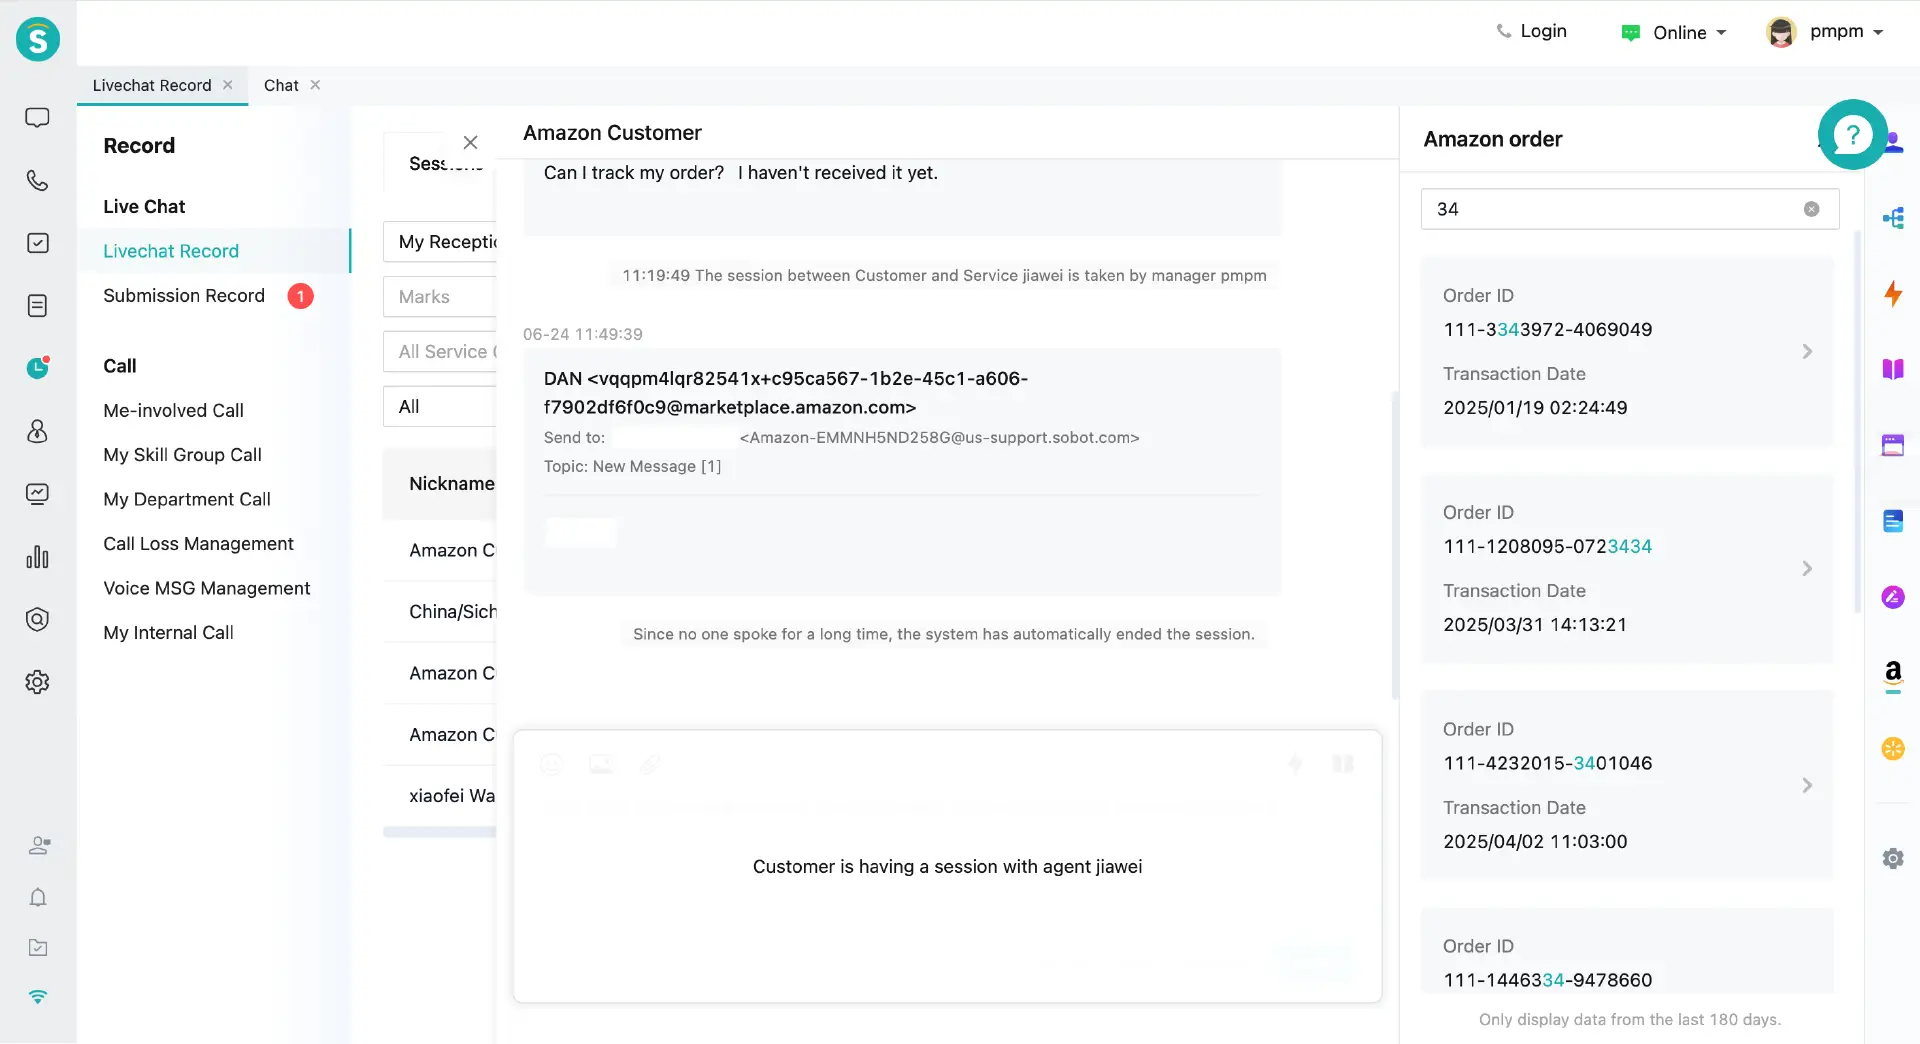Open right toolbar gear settings icon
Viewport: 1920px width, 1044px height.
coord(1893,858)
